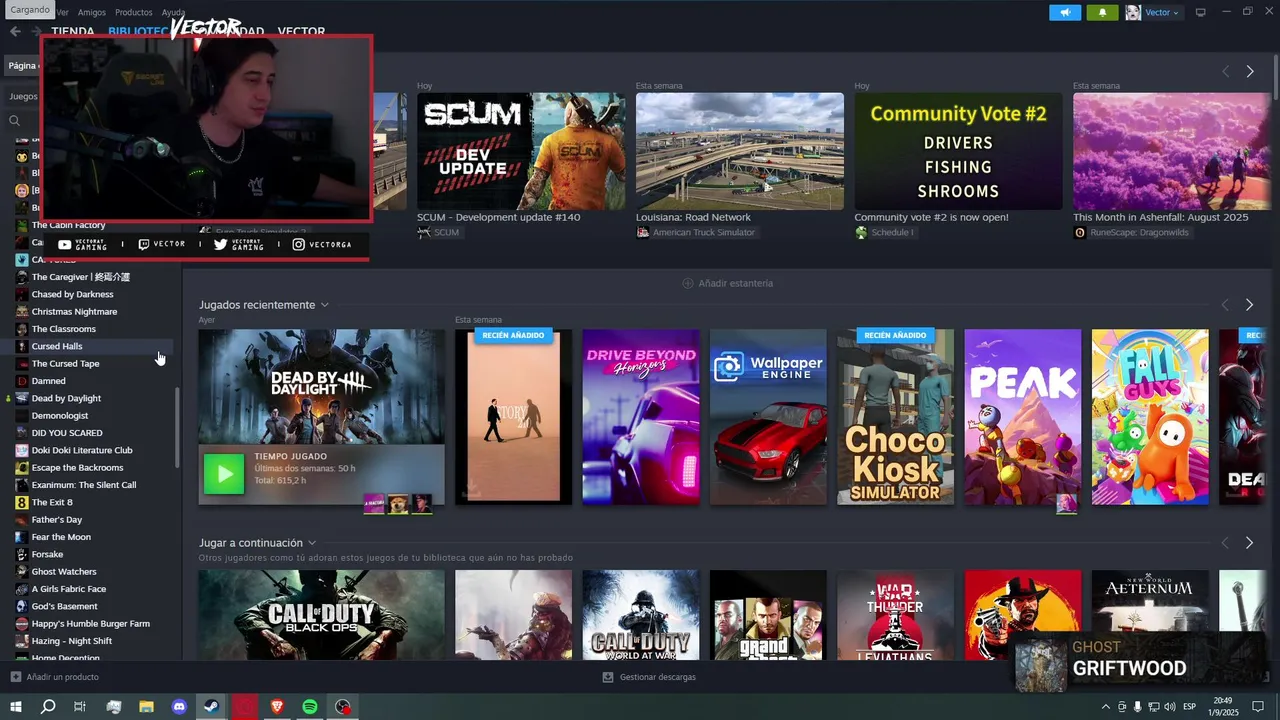Viewport: 1280px width, 720px height.
Task: Open Wallpaper Engine cover
Action: [x=768, y=417]
